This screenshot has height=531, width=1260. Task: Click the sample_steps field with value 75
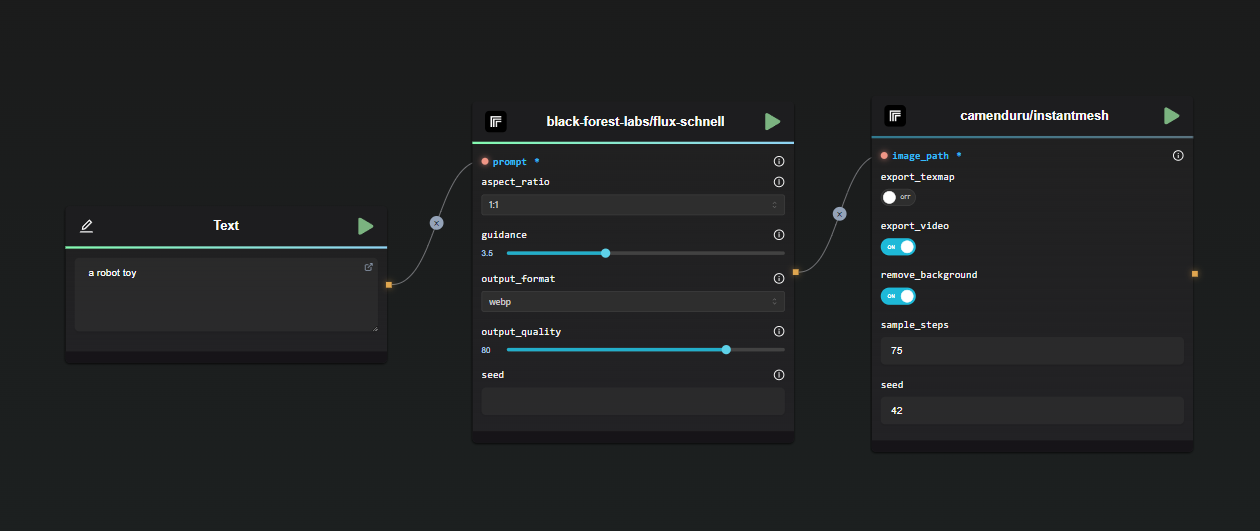(1032, 351)
